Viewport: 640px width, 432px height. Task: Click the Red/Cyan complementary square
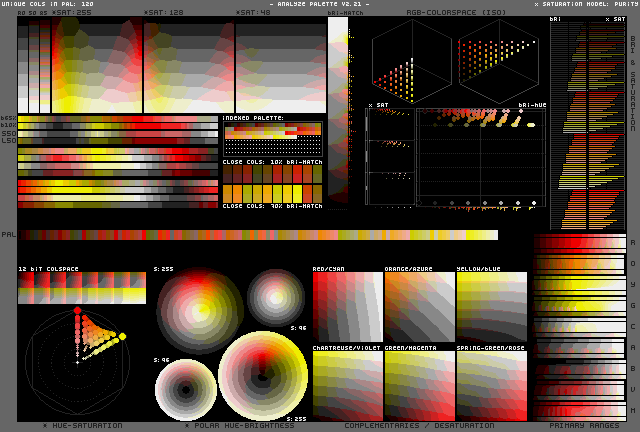coord(348,307)
